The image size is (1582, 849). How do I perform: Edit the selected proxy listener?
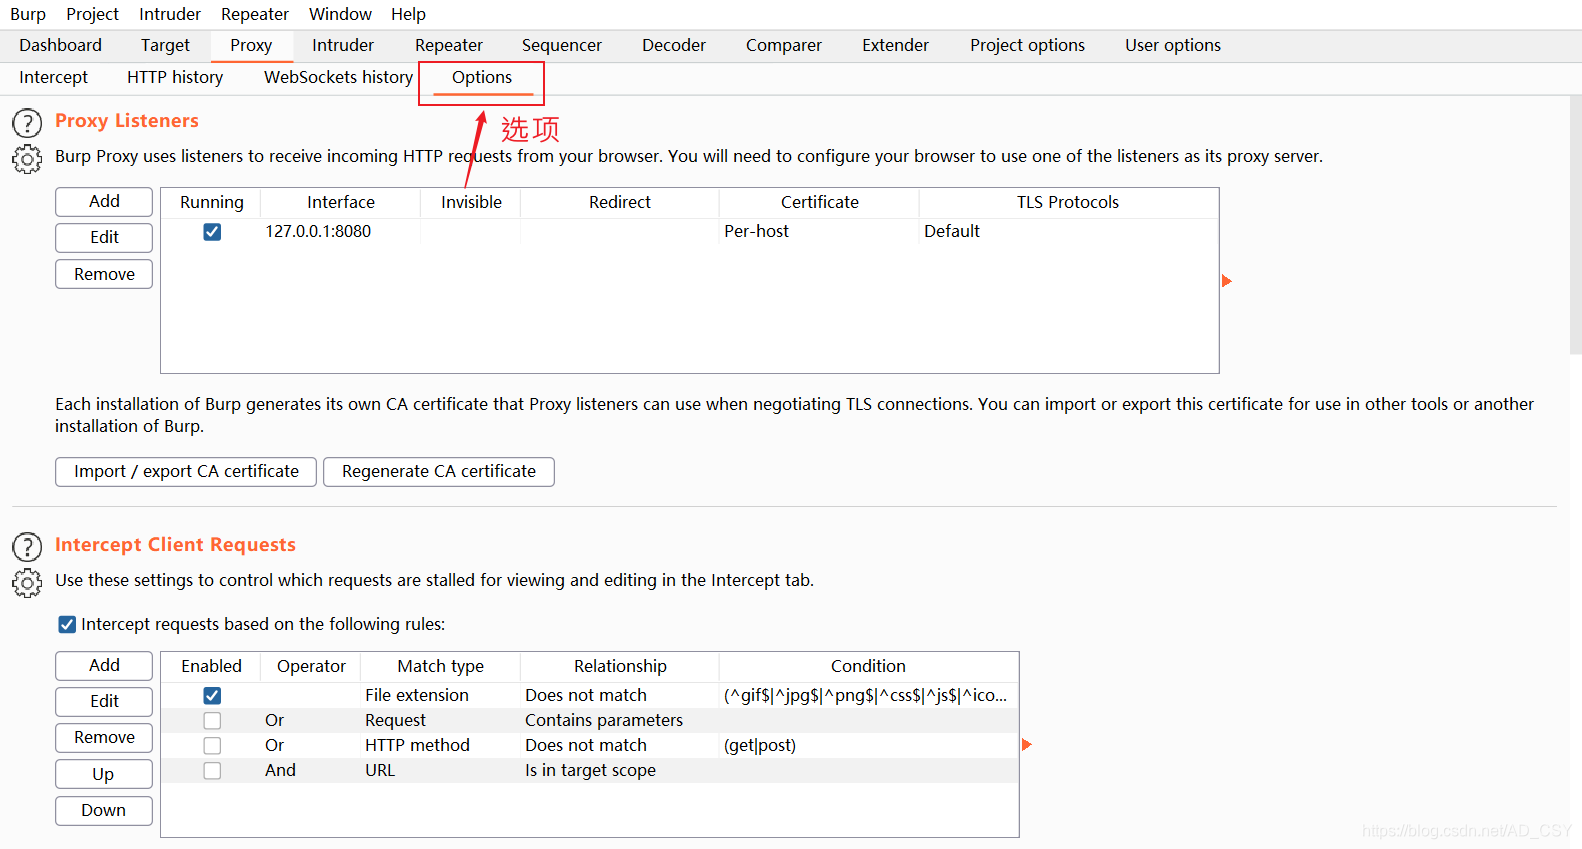click(x=104, y=237)
